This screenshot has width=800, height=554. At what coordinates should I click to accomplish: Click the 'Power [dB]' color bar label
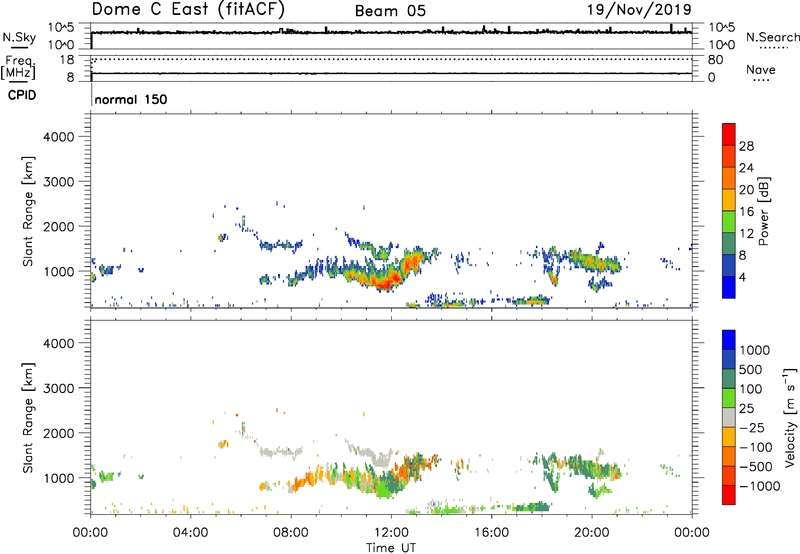point(763,211)
